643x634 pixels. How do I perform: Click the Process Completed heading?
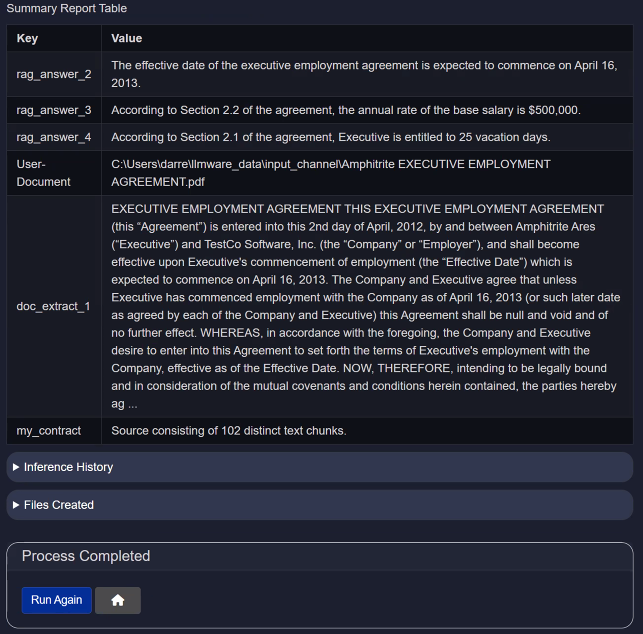click(x=86, y=556)
